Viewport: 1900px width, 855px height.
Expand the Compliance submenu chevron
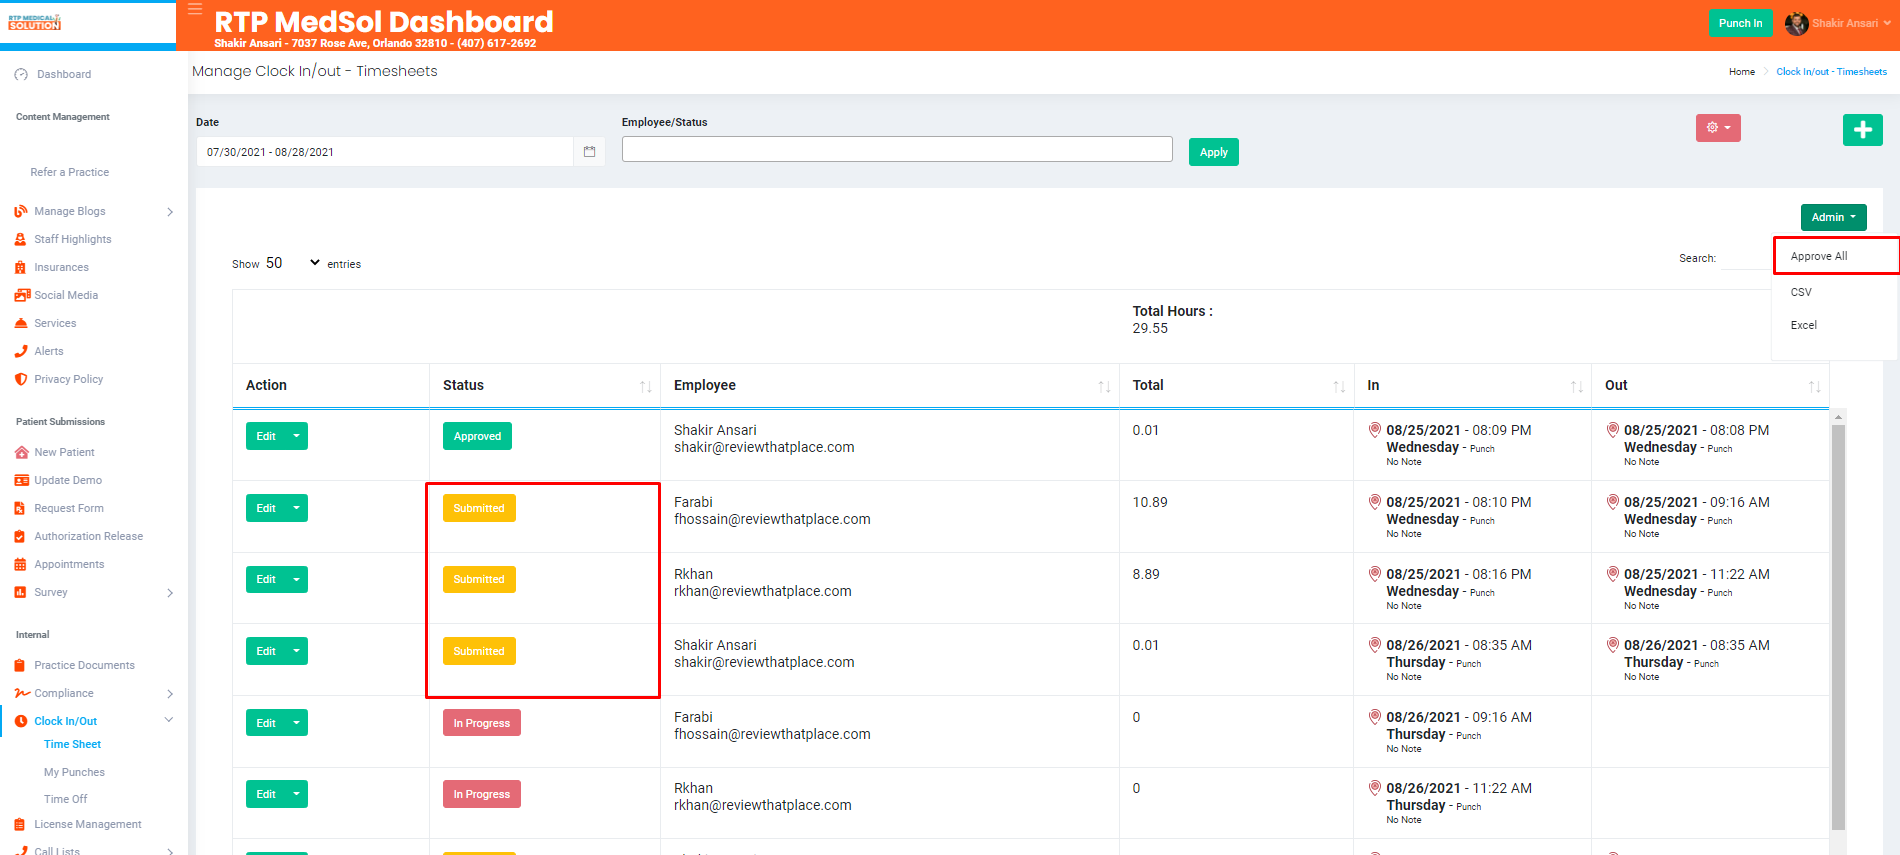click(170, 694)
